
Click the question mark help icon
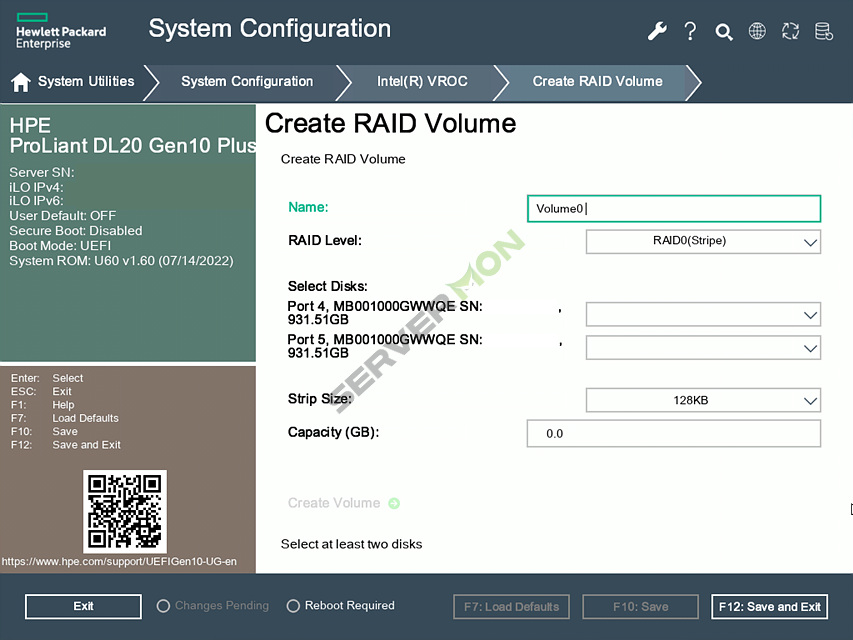[690, 31]
